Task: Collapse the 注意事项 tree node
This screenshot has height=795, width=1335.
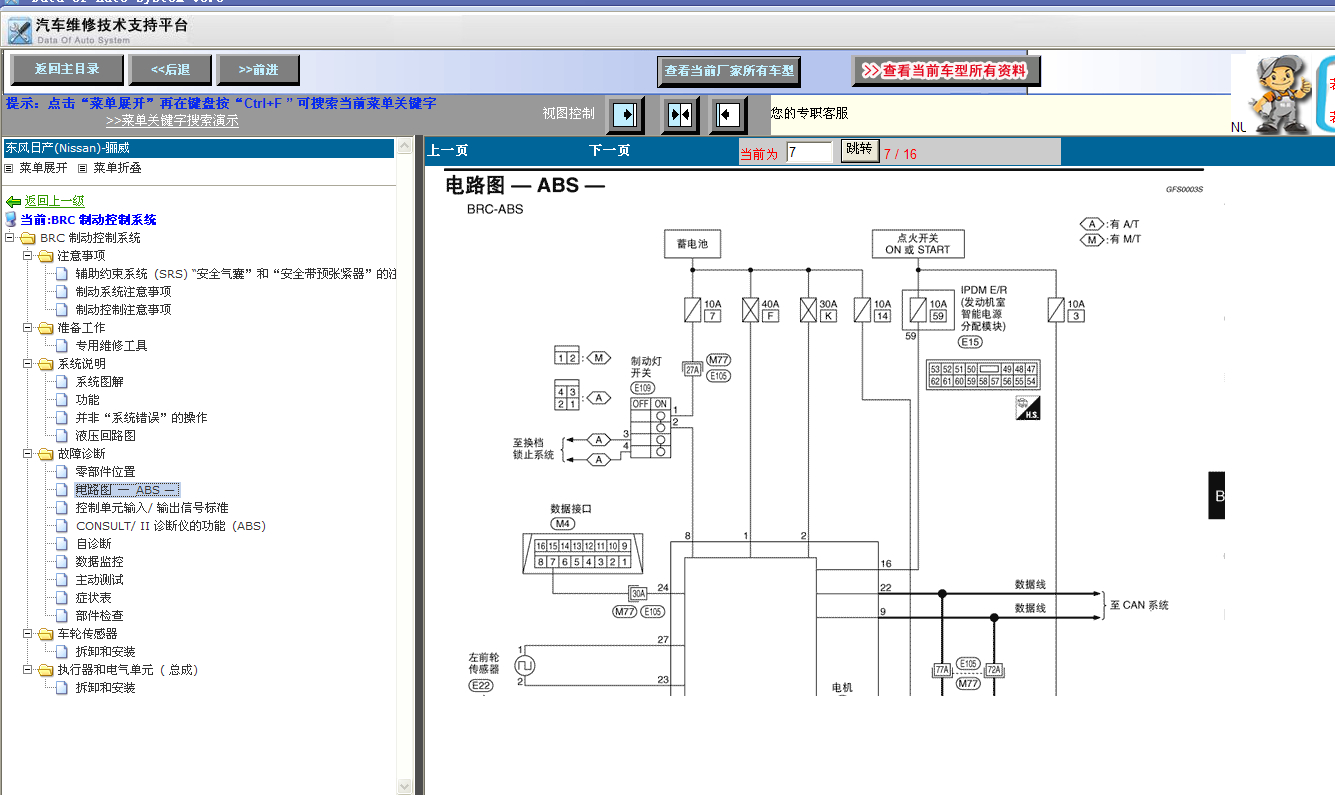Action: click(28, 256)
